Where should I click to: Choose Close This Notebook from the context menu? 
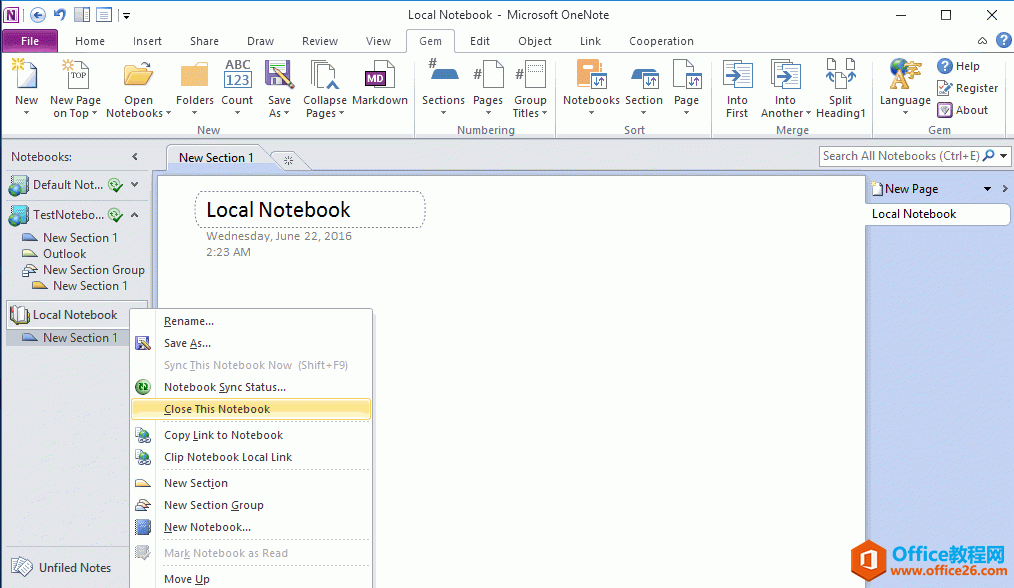(217, 408)
